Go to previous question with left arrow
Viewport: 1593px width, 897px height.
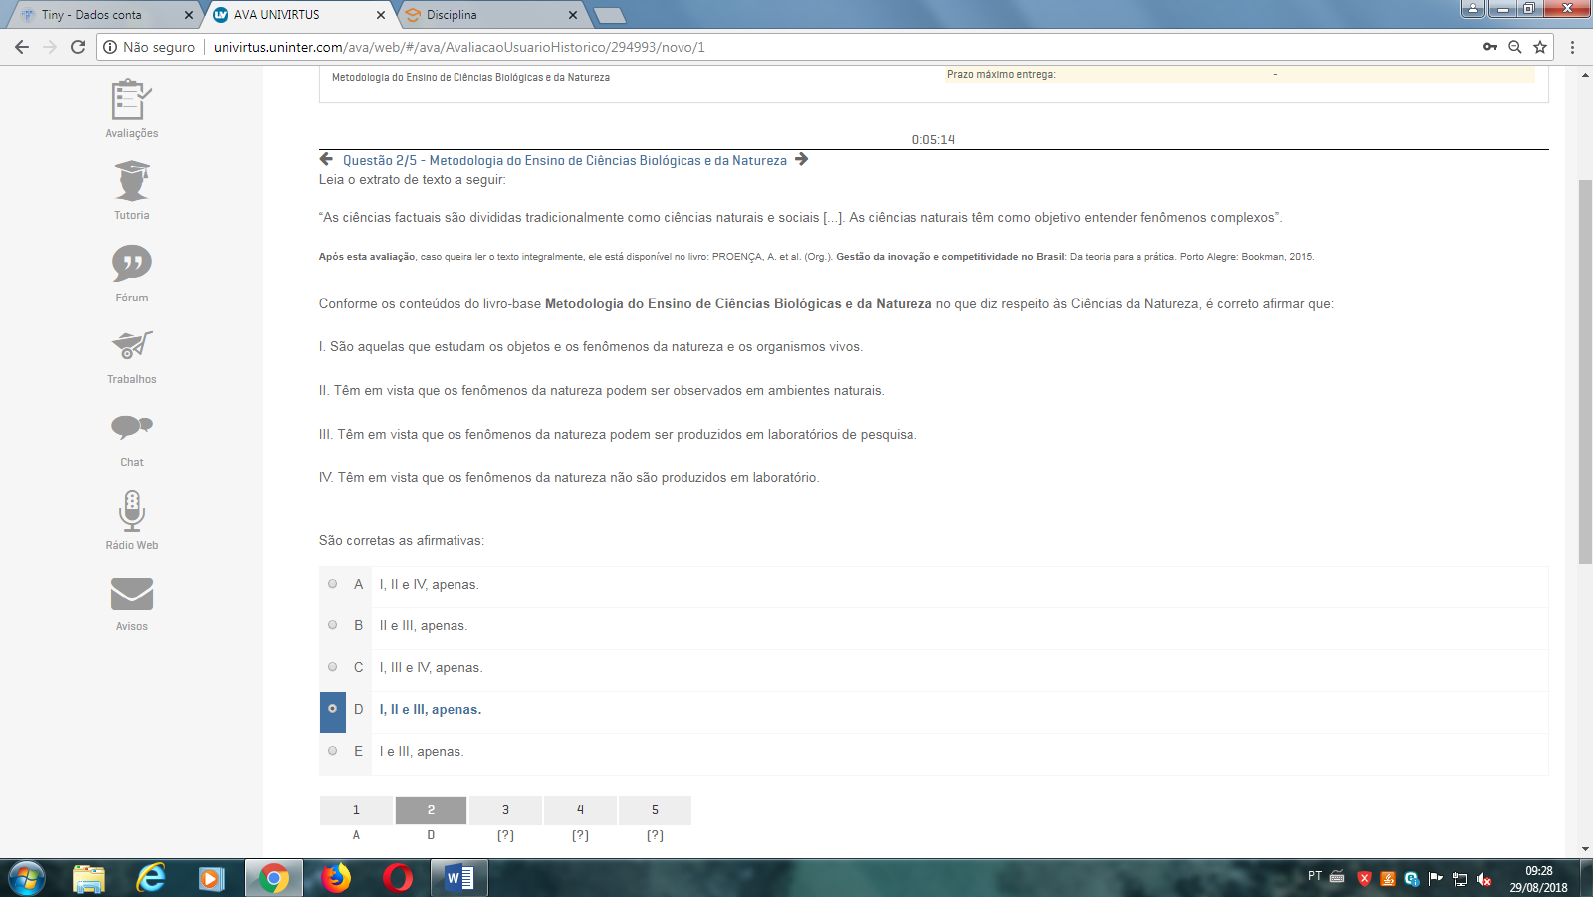point(326,159)
